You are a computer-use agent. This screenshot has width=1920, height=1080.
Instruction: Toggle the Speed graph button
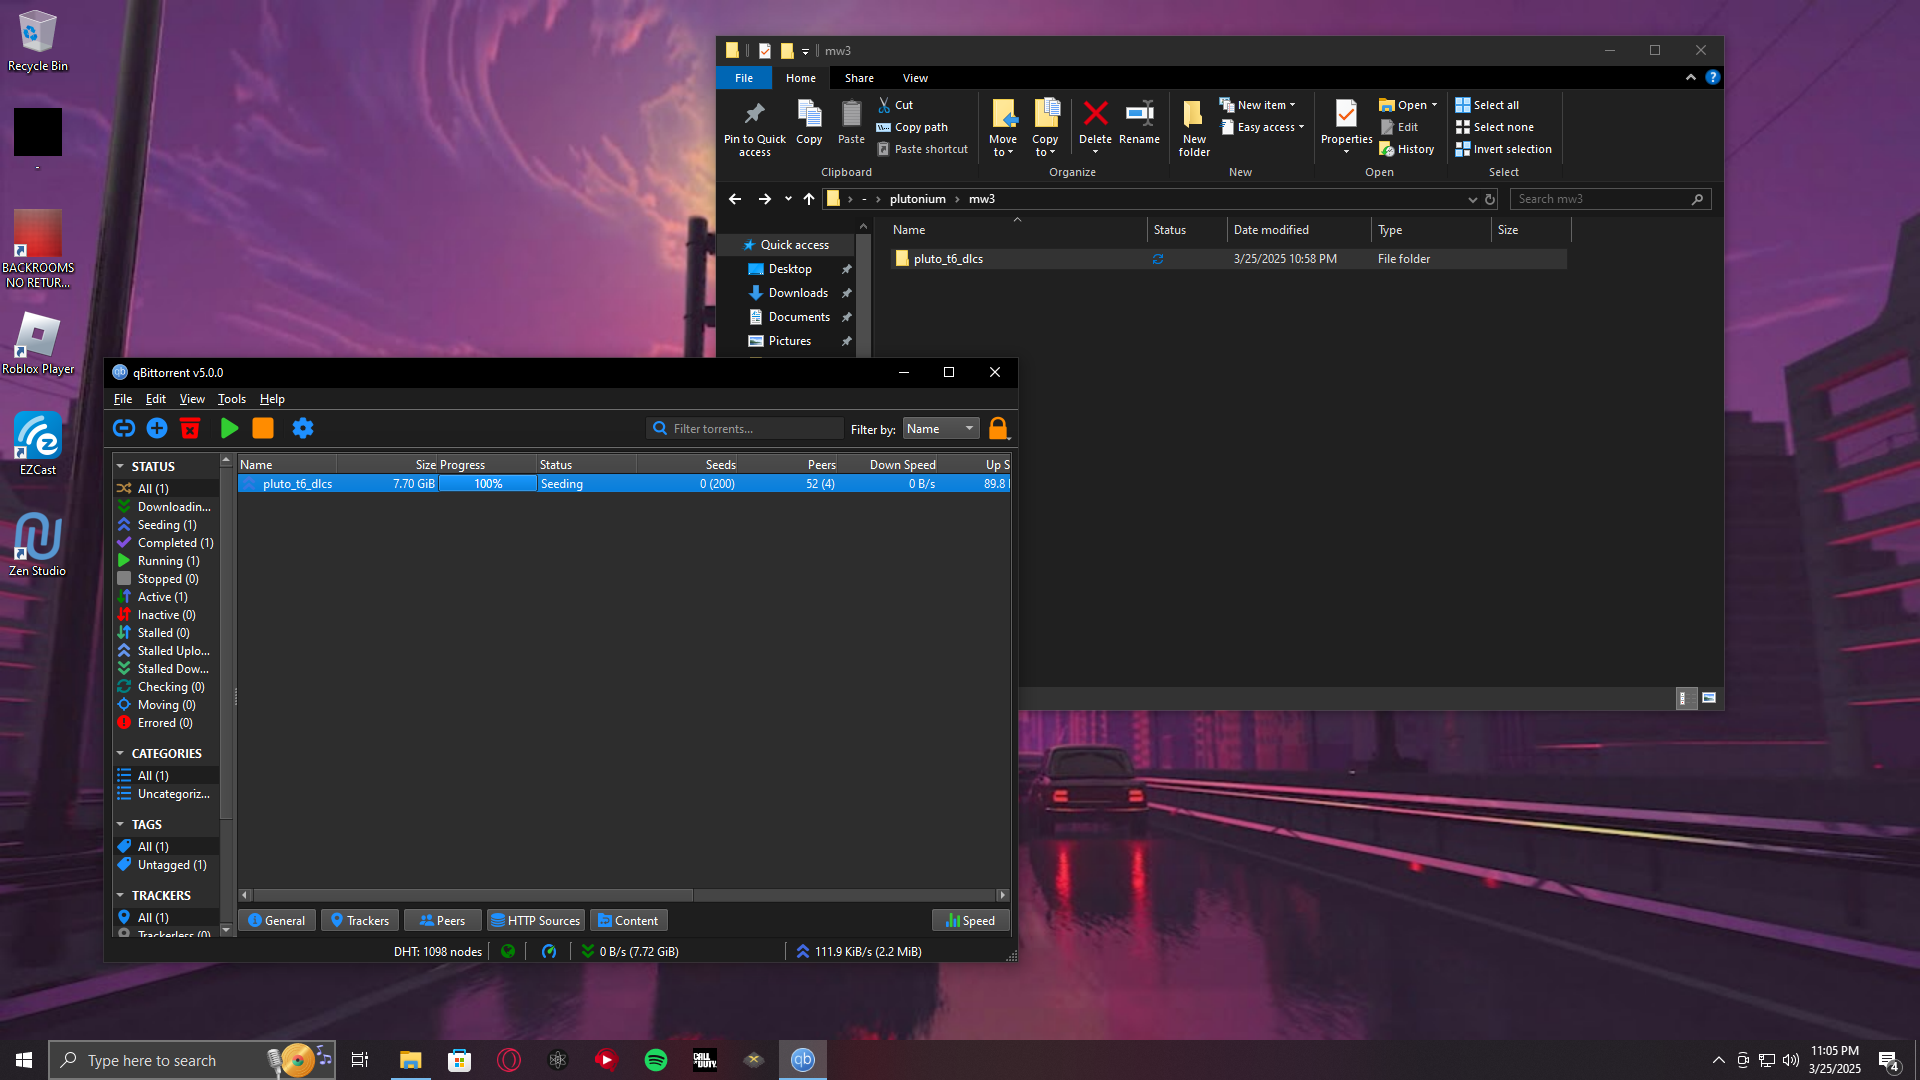coord(970,920)
